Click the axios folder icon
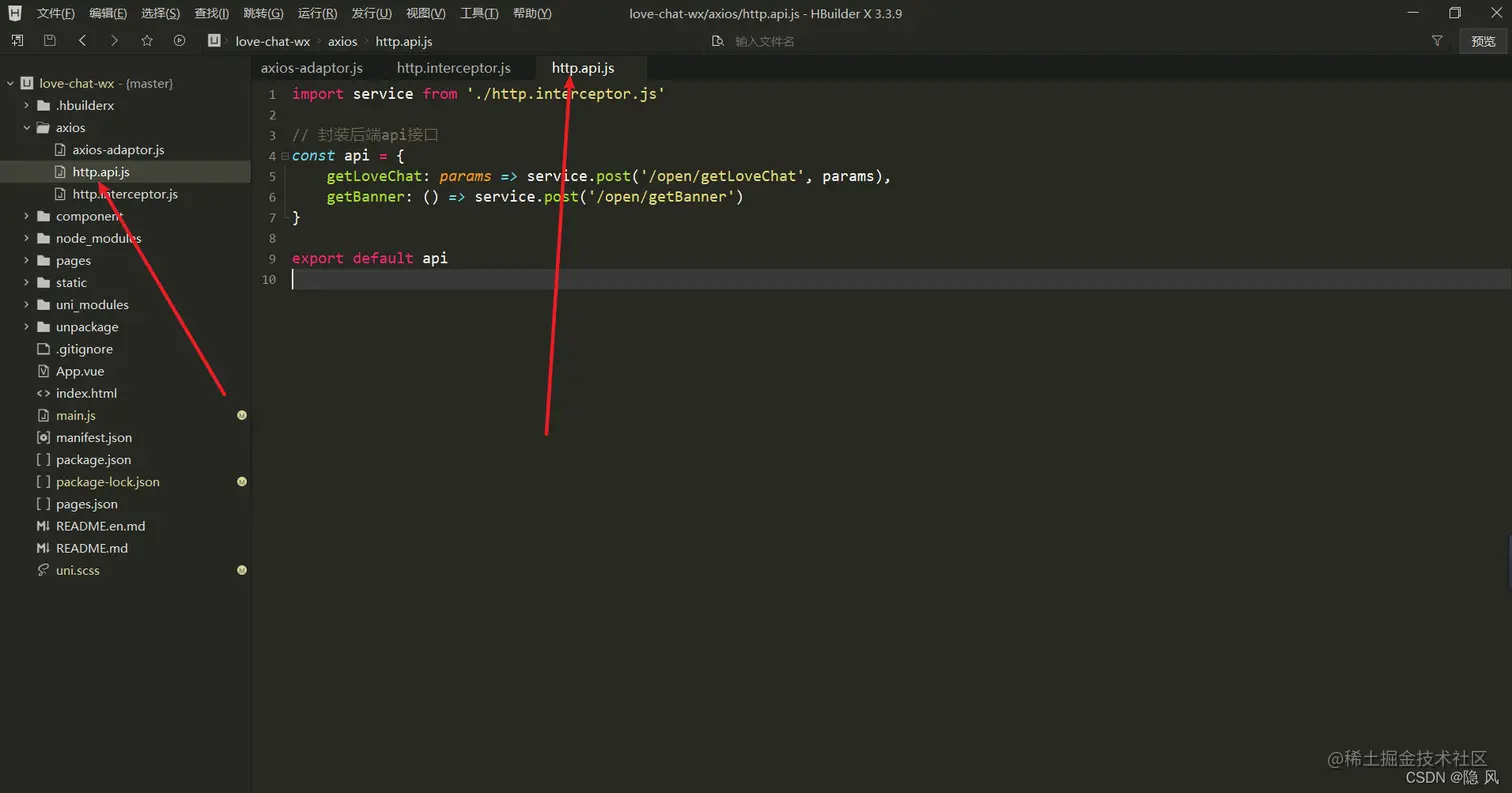The width and height of the screenshot is (1512, 793). [x=43, y=127]
